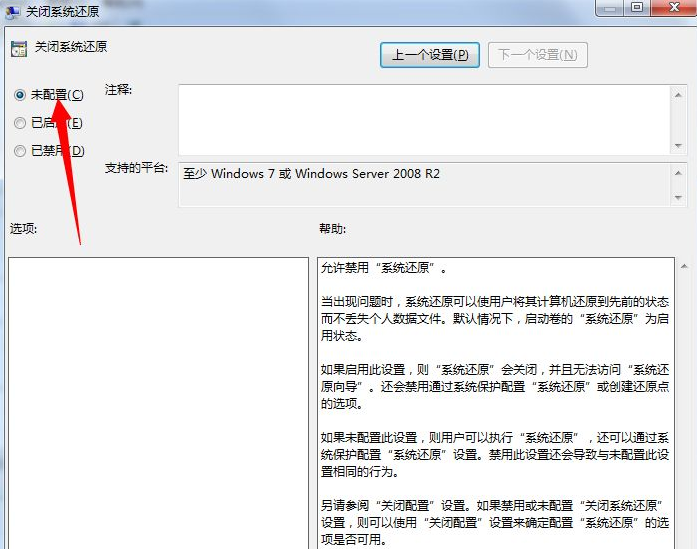Viewport: 697px width, 549px height.
Task: Click the help text 允许禁用“系统还原”。
Action: click(384, 268)
